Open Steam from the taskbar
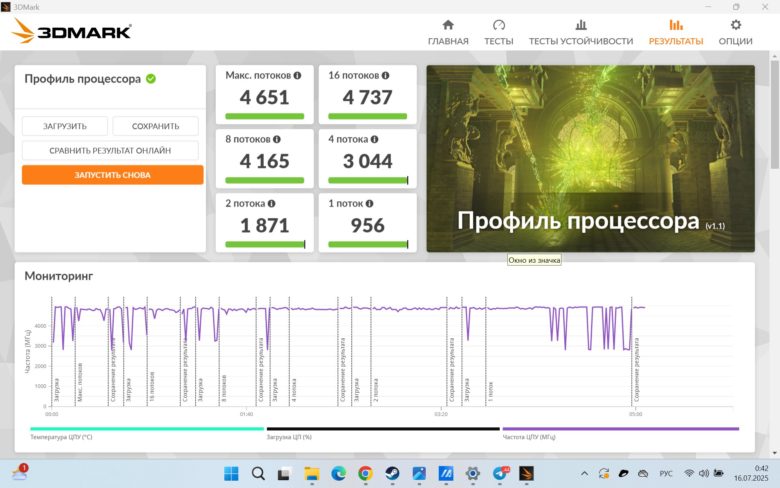 point(392,474)
